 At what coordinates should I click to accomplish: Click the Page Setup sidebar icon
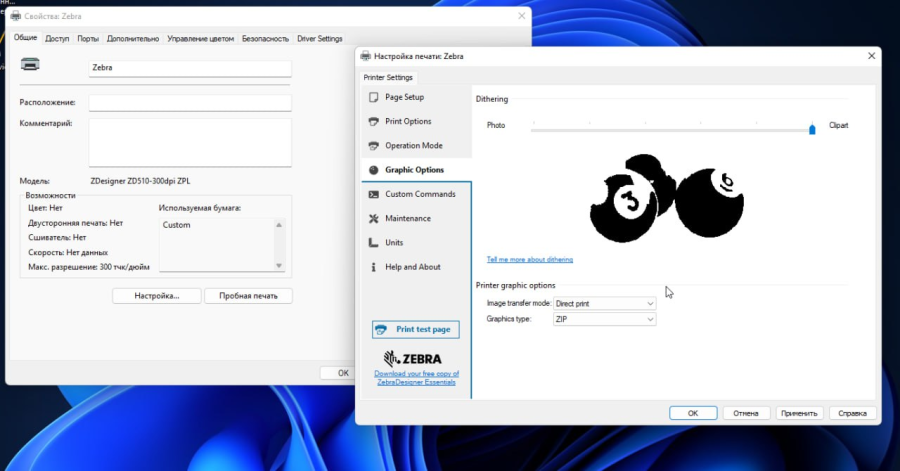tap(374, 97)
